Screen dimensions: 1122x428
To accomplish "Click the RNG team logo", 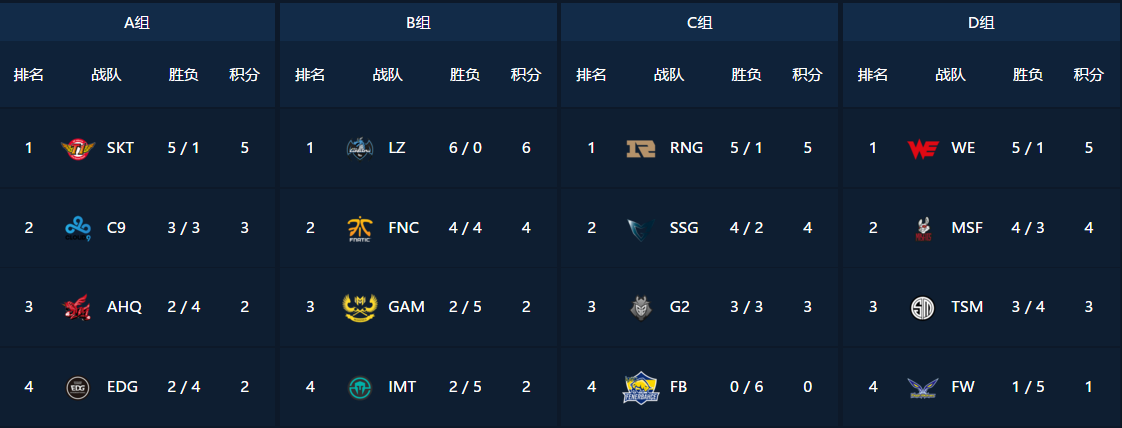I will pos(640,148).
